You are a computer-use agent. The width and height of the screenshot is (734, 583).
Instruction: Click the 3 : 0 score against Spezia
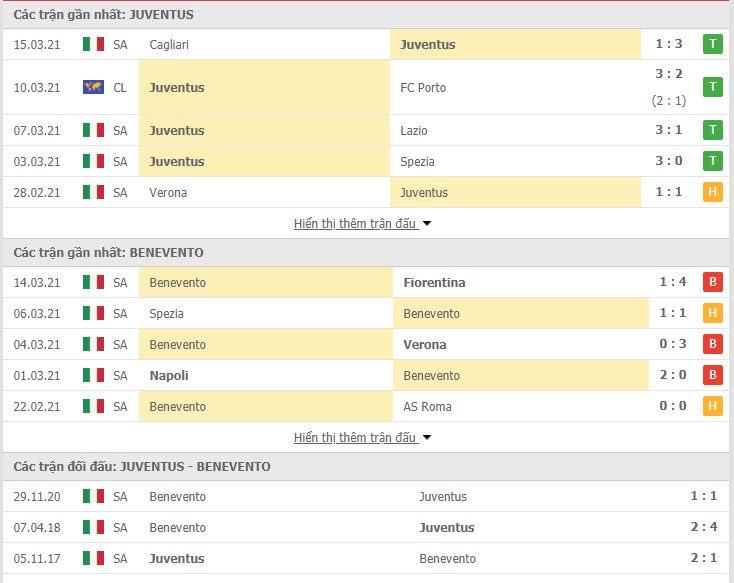pos(668,161)
